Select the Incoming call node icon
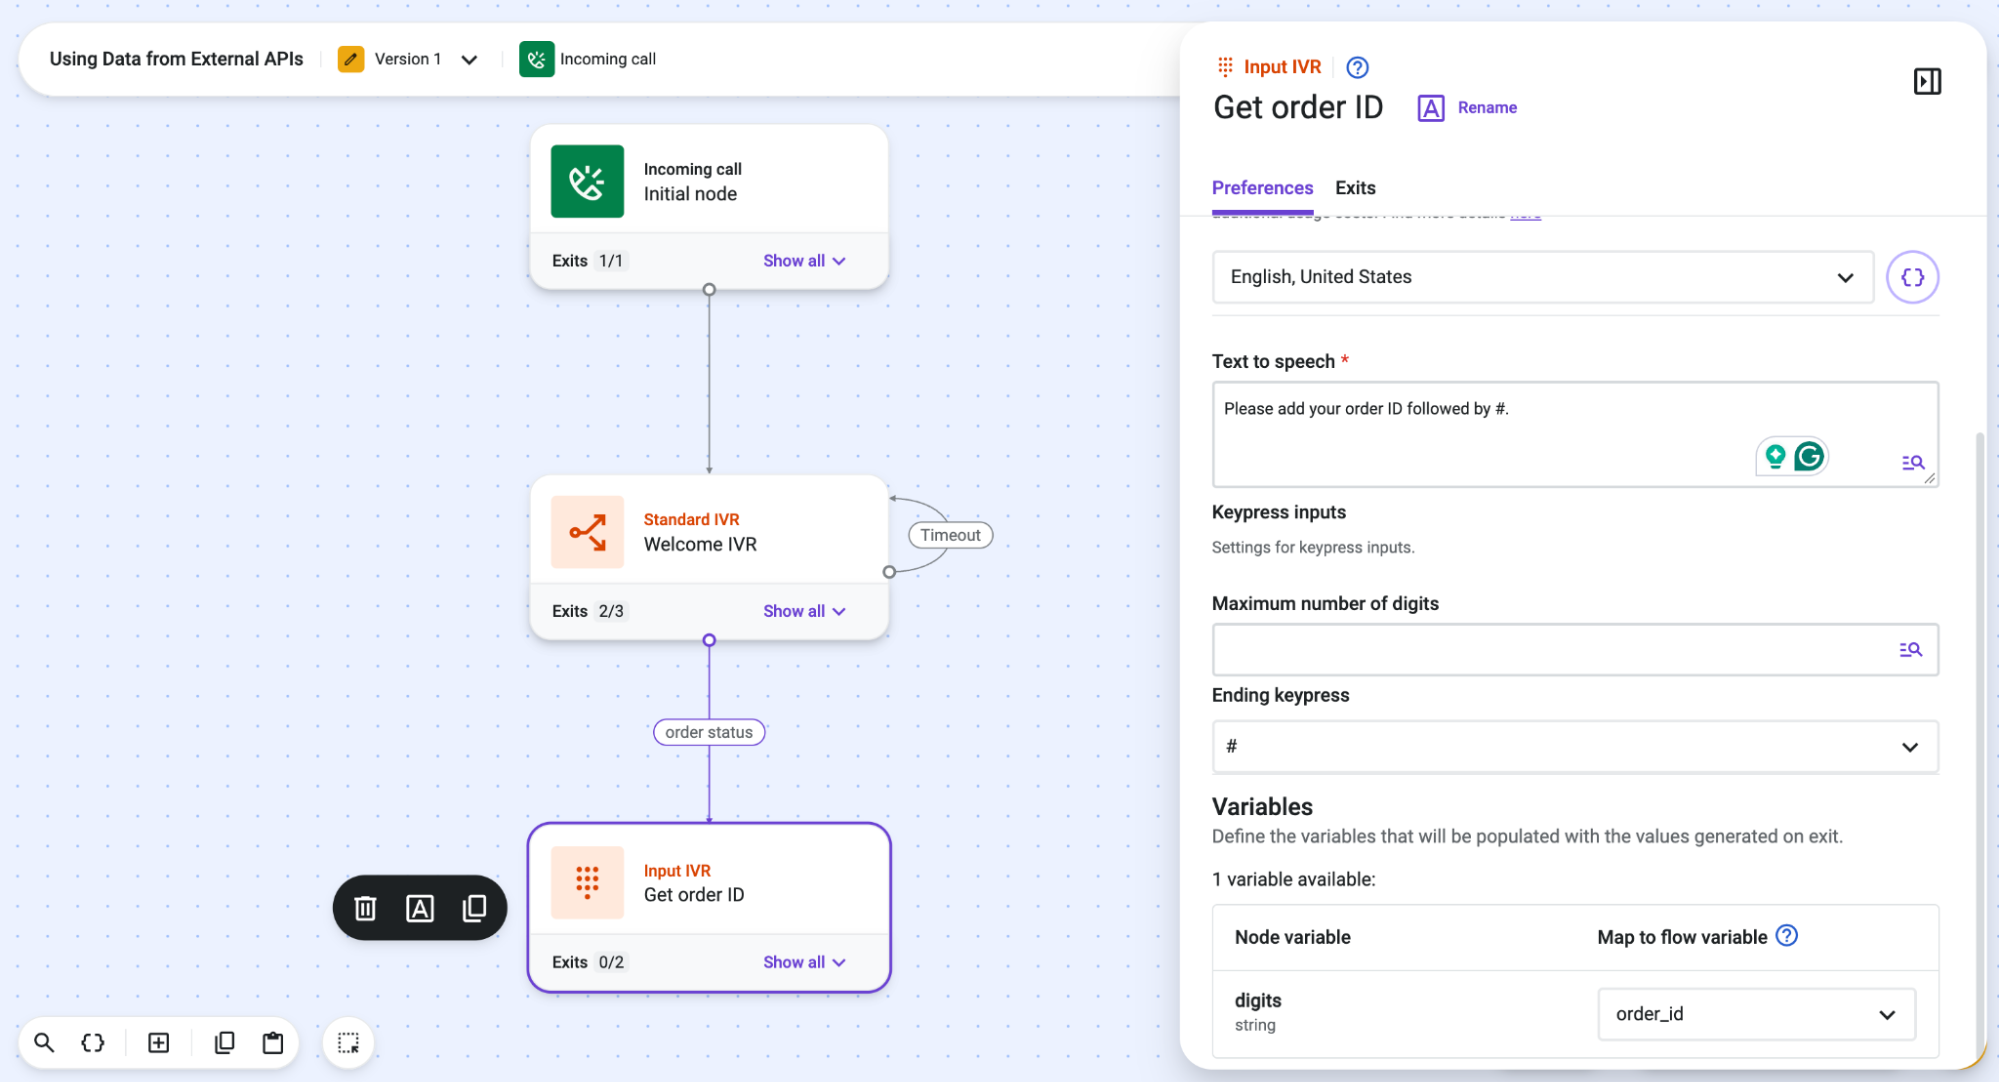The height and width of the screenshot is (1083, 1999). point(587,182)
